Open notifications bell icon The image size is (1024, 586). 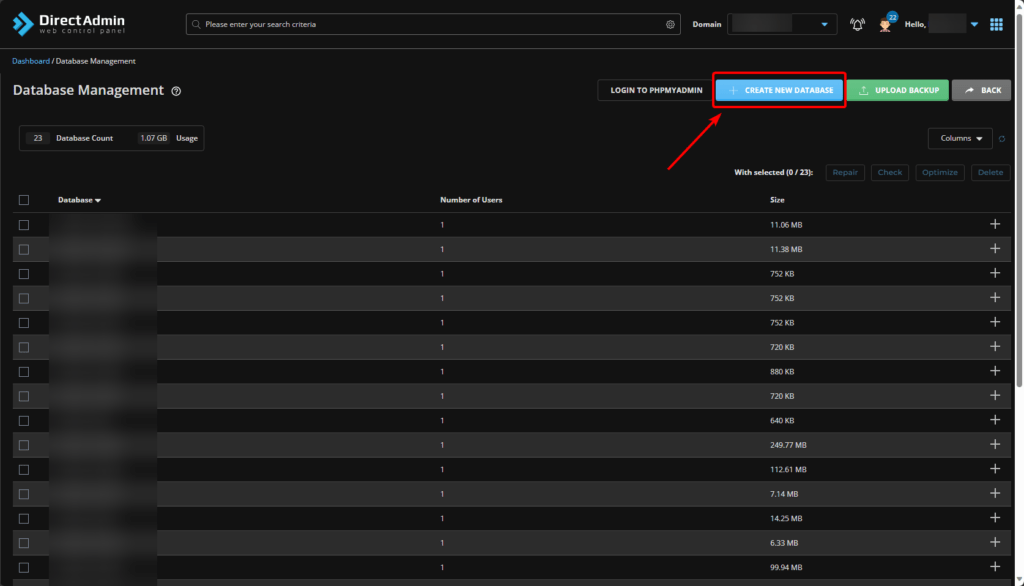coord(857,24)
